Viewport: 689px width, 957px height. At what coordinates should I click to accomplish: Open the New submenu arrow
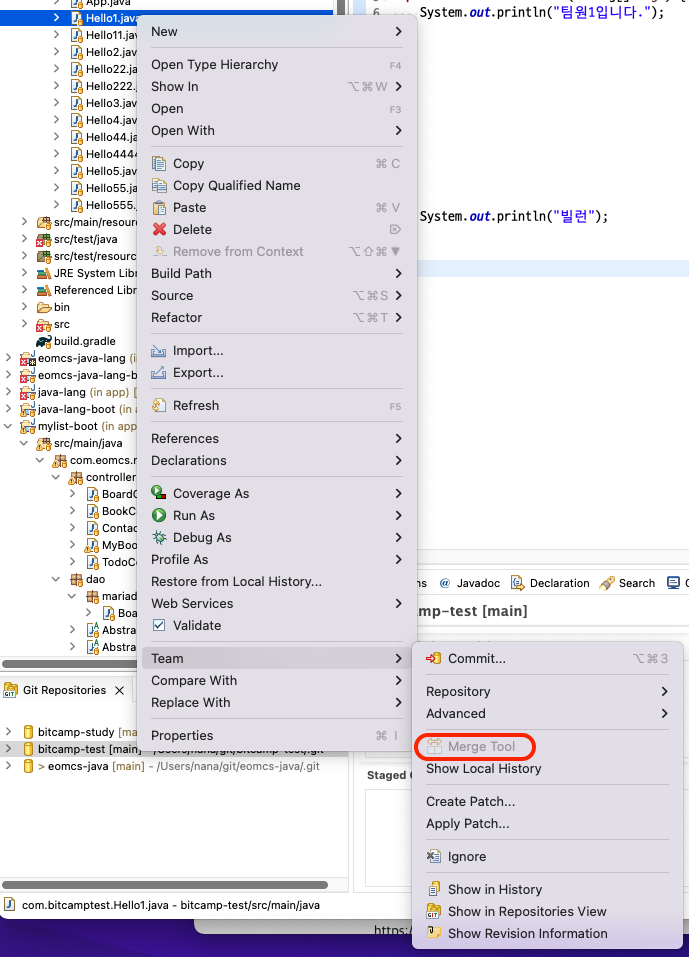pyautogui.click(x=399, y=31)
